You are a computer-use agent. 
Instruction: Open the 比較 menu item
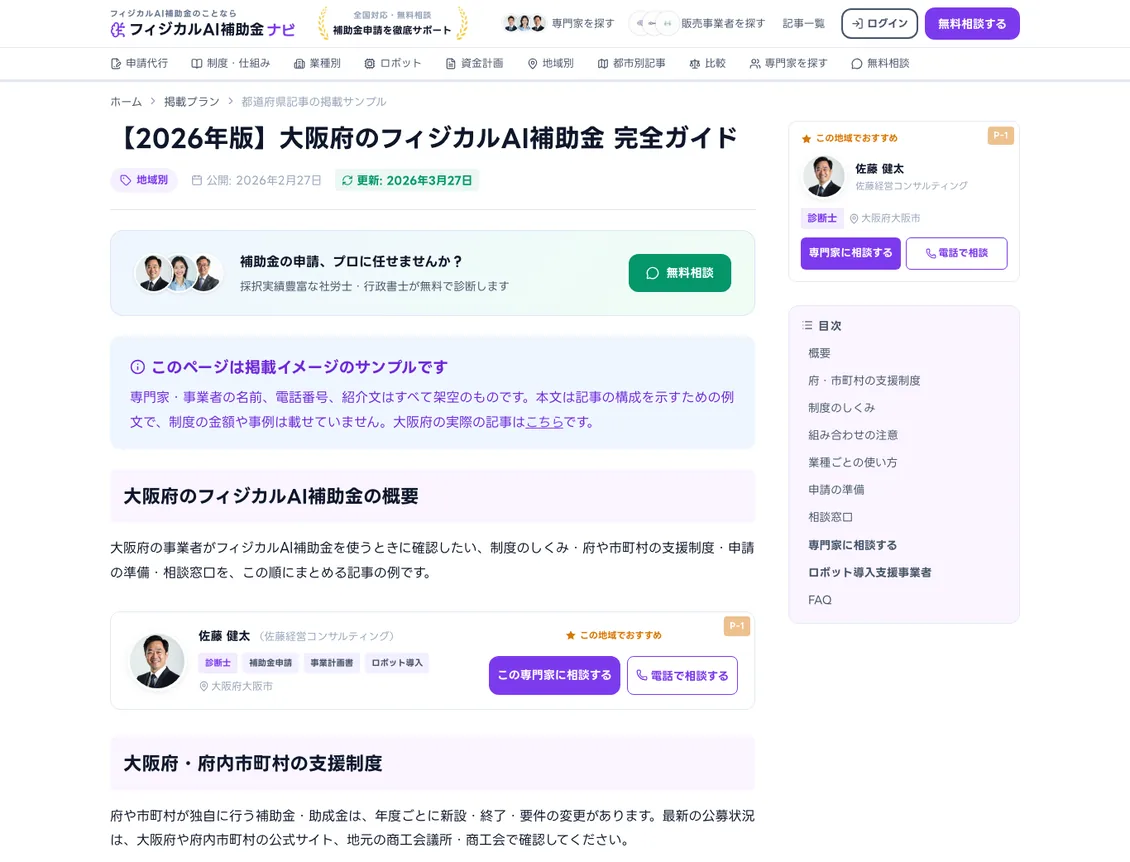tap(707, 63)
